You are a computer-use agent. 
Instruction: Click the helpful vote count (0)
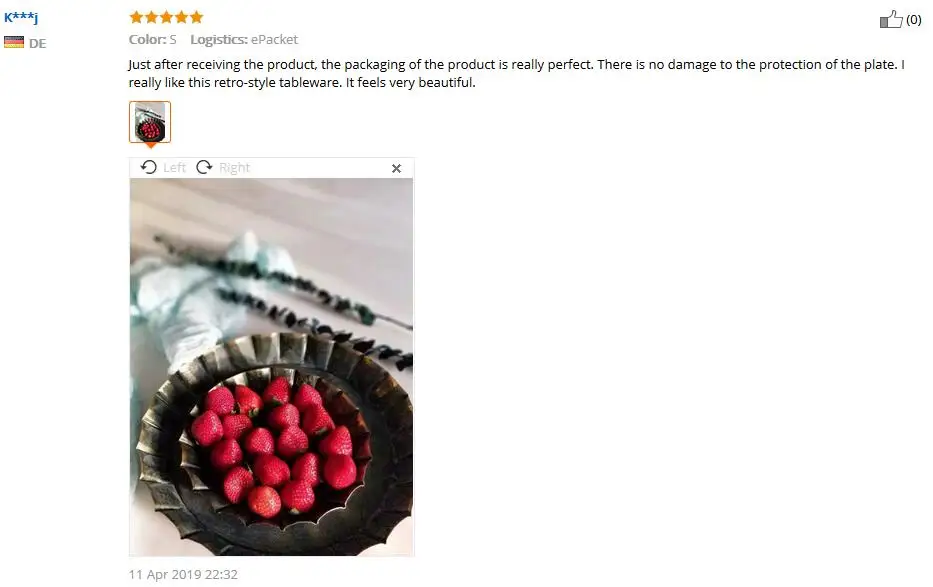pos(913,20)
